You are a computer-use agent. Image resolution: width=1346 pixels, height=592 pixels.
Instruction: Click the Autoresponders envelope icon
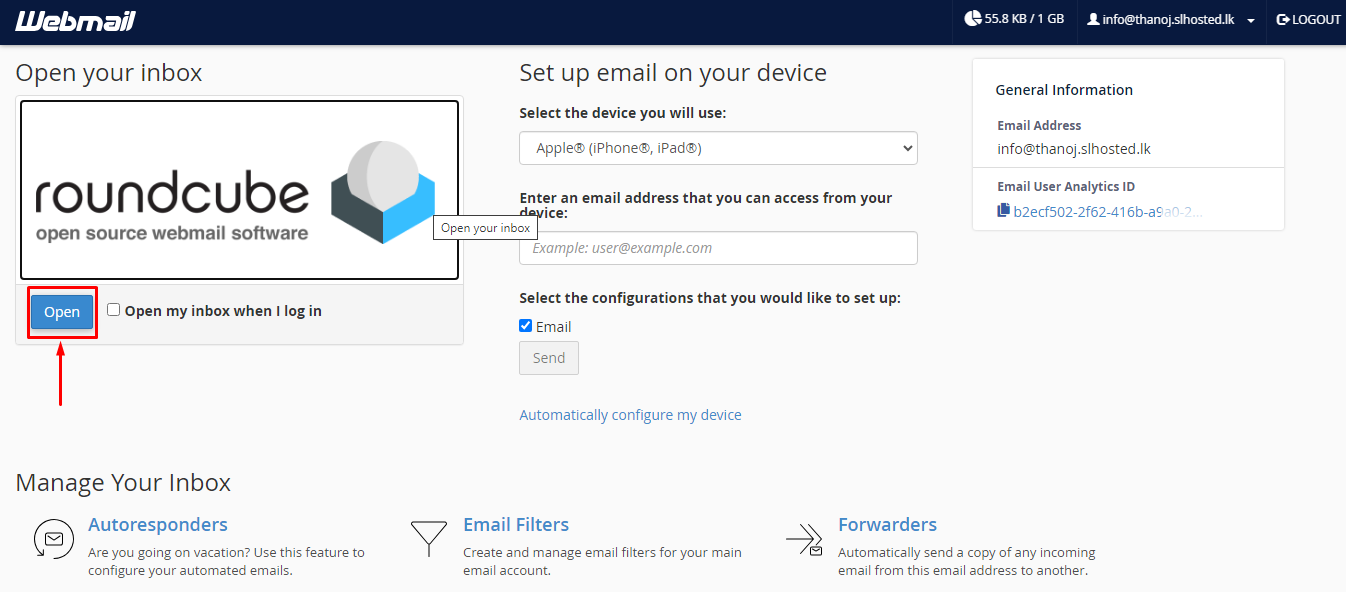click(53, 539)
